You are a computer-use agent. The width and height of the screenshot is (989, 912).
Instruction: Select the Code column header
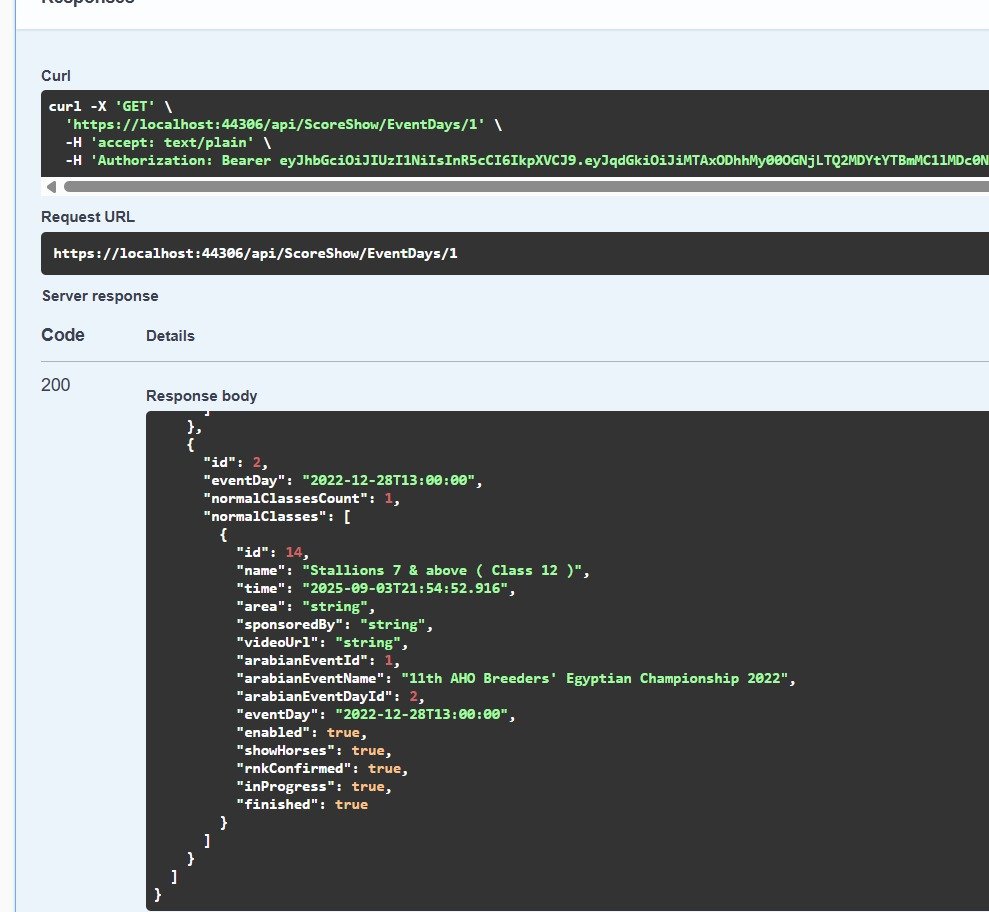coord(63,335)
